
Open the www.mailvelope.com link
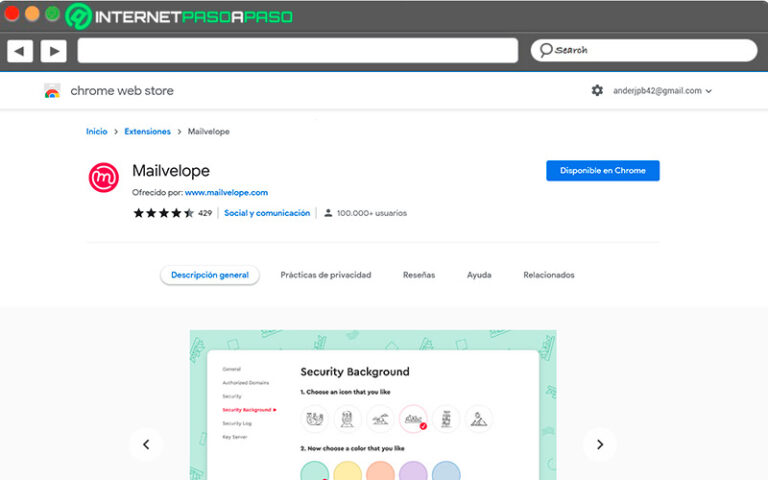(226, 192)
